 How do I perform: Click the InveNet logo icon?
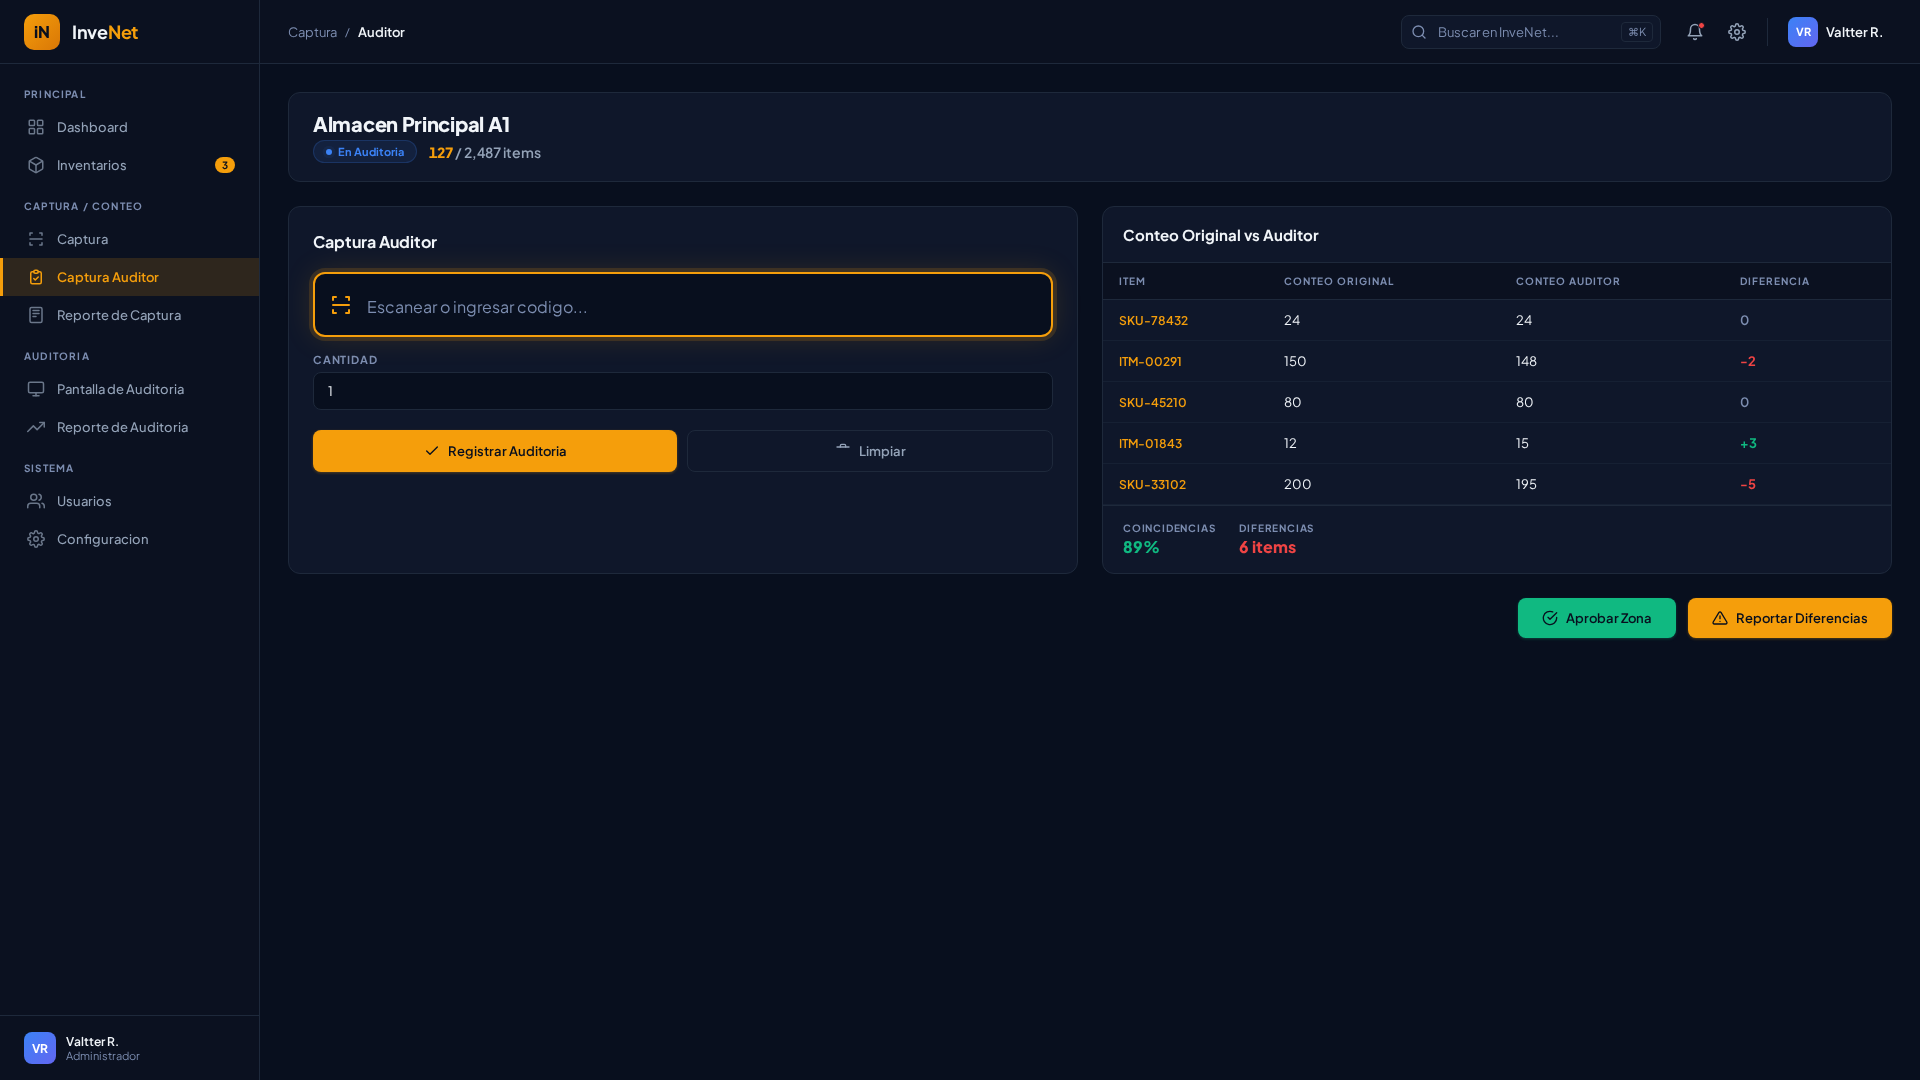pyautogui.click(x=42, y=32)
